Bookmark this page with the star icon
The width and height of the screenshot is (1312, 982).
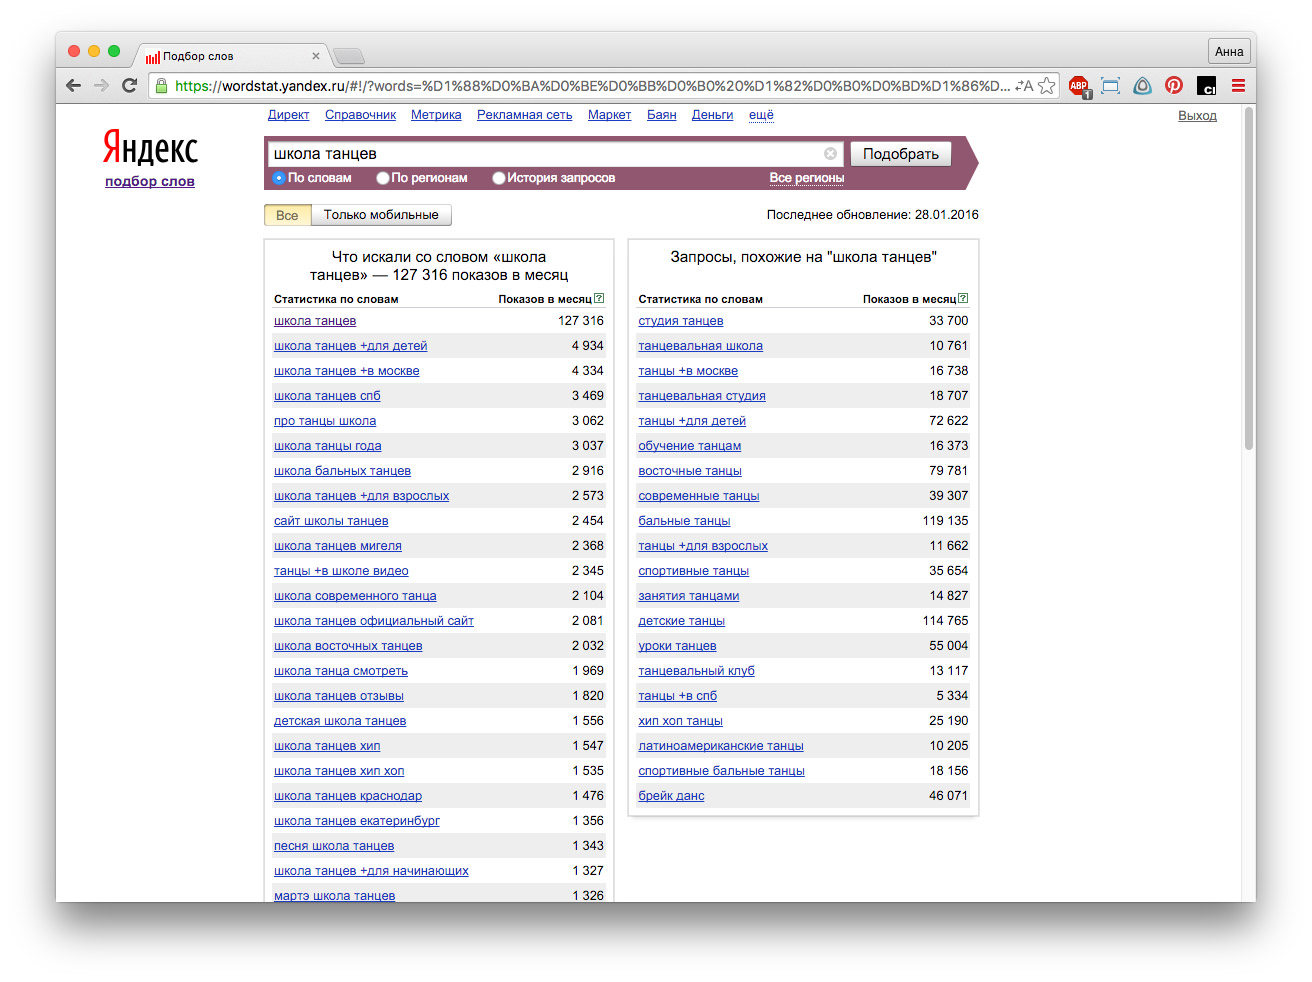coord(1047,86)
